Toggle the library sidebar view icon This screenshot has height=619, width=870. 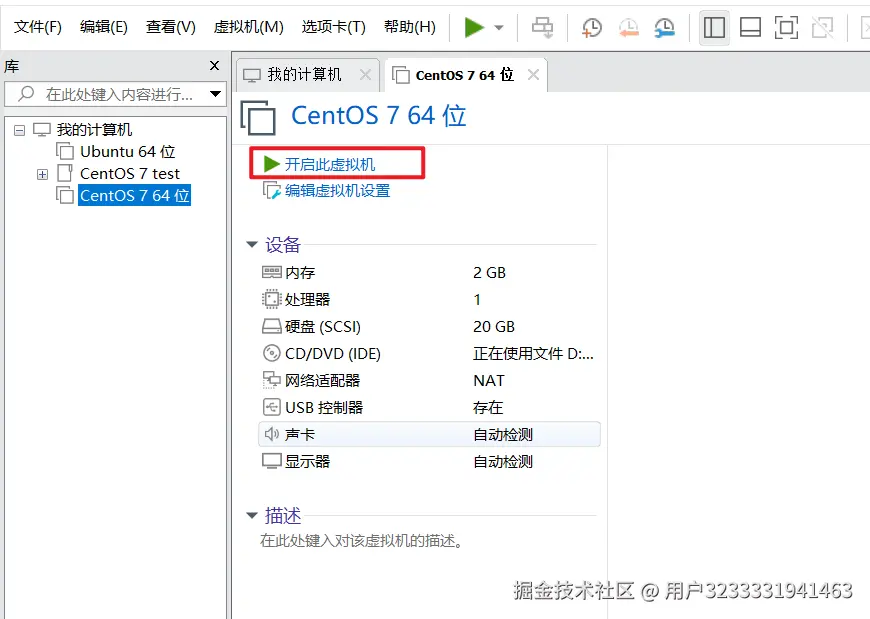714,27
